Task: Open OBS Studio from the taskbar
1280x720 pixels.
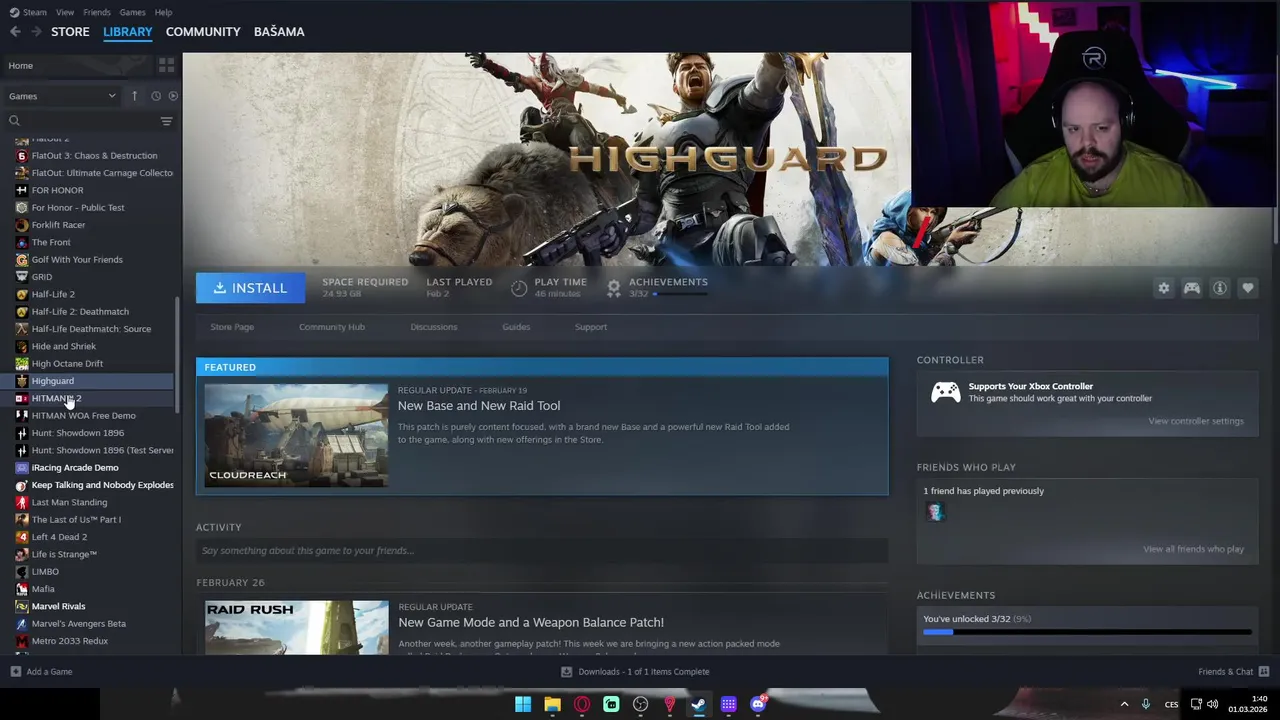Action: pos(641,705)
